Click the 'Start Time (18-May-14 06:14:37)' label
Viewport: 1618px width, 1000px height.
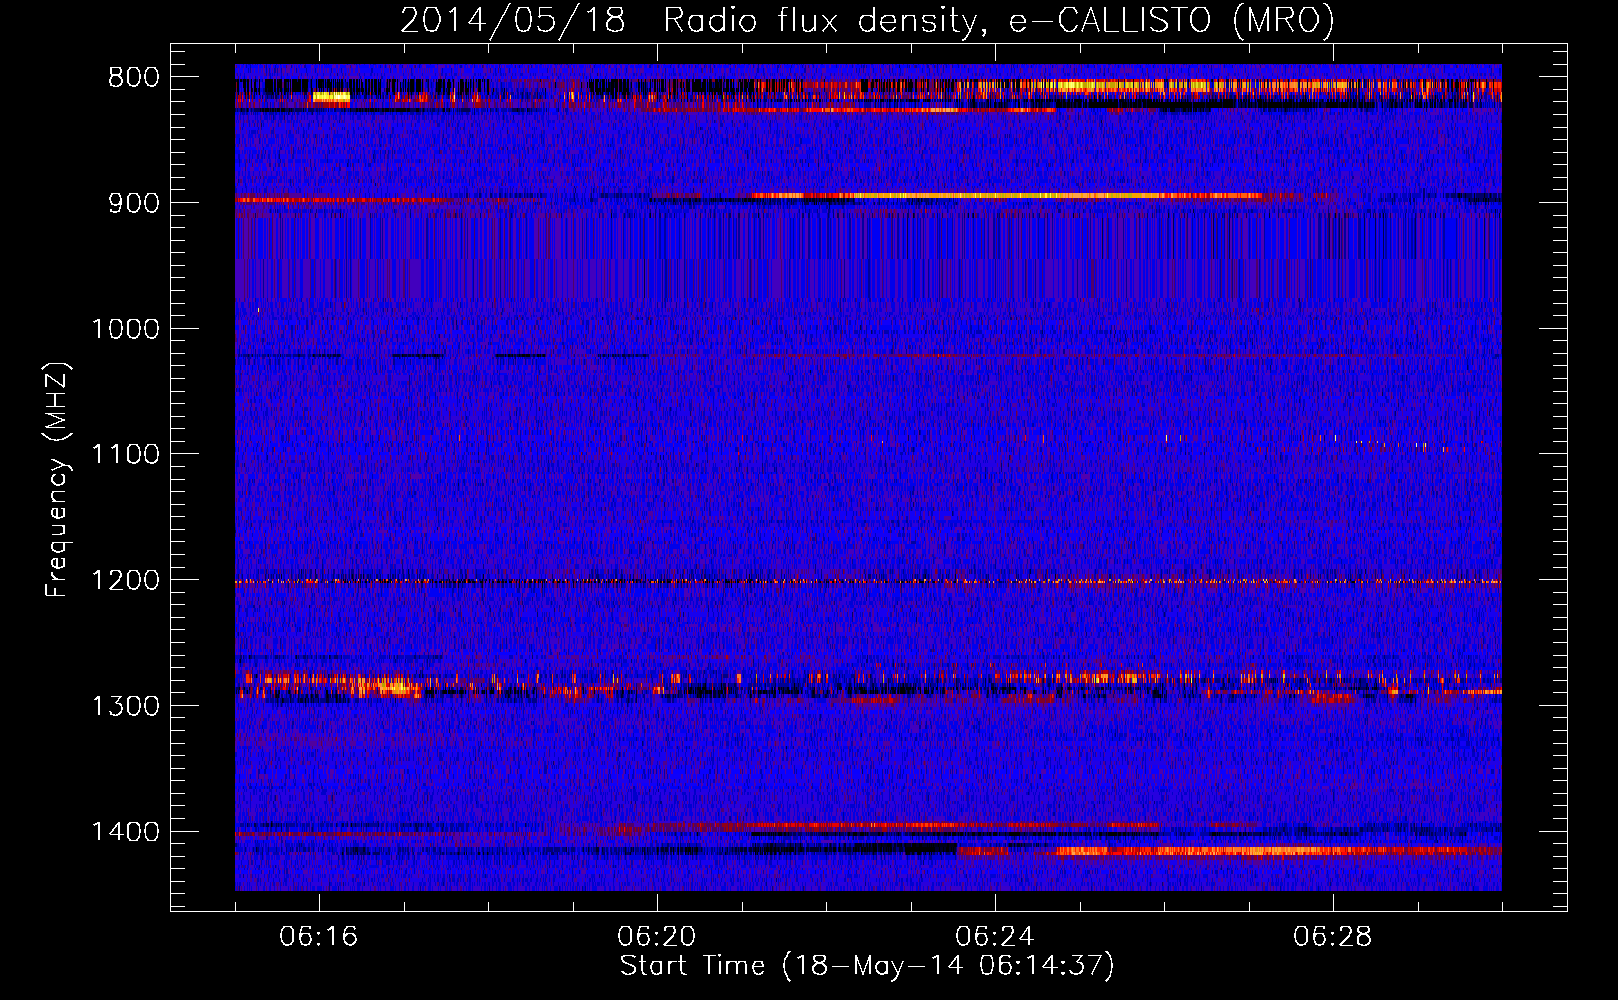(x=867, y=966)
